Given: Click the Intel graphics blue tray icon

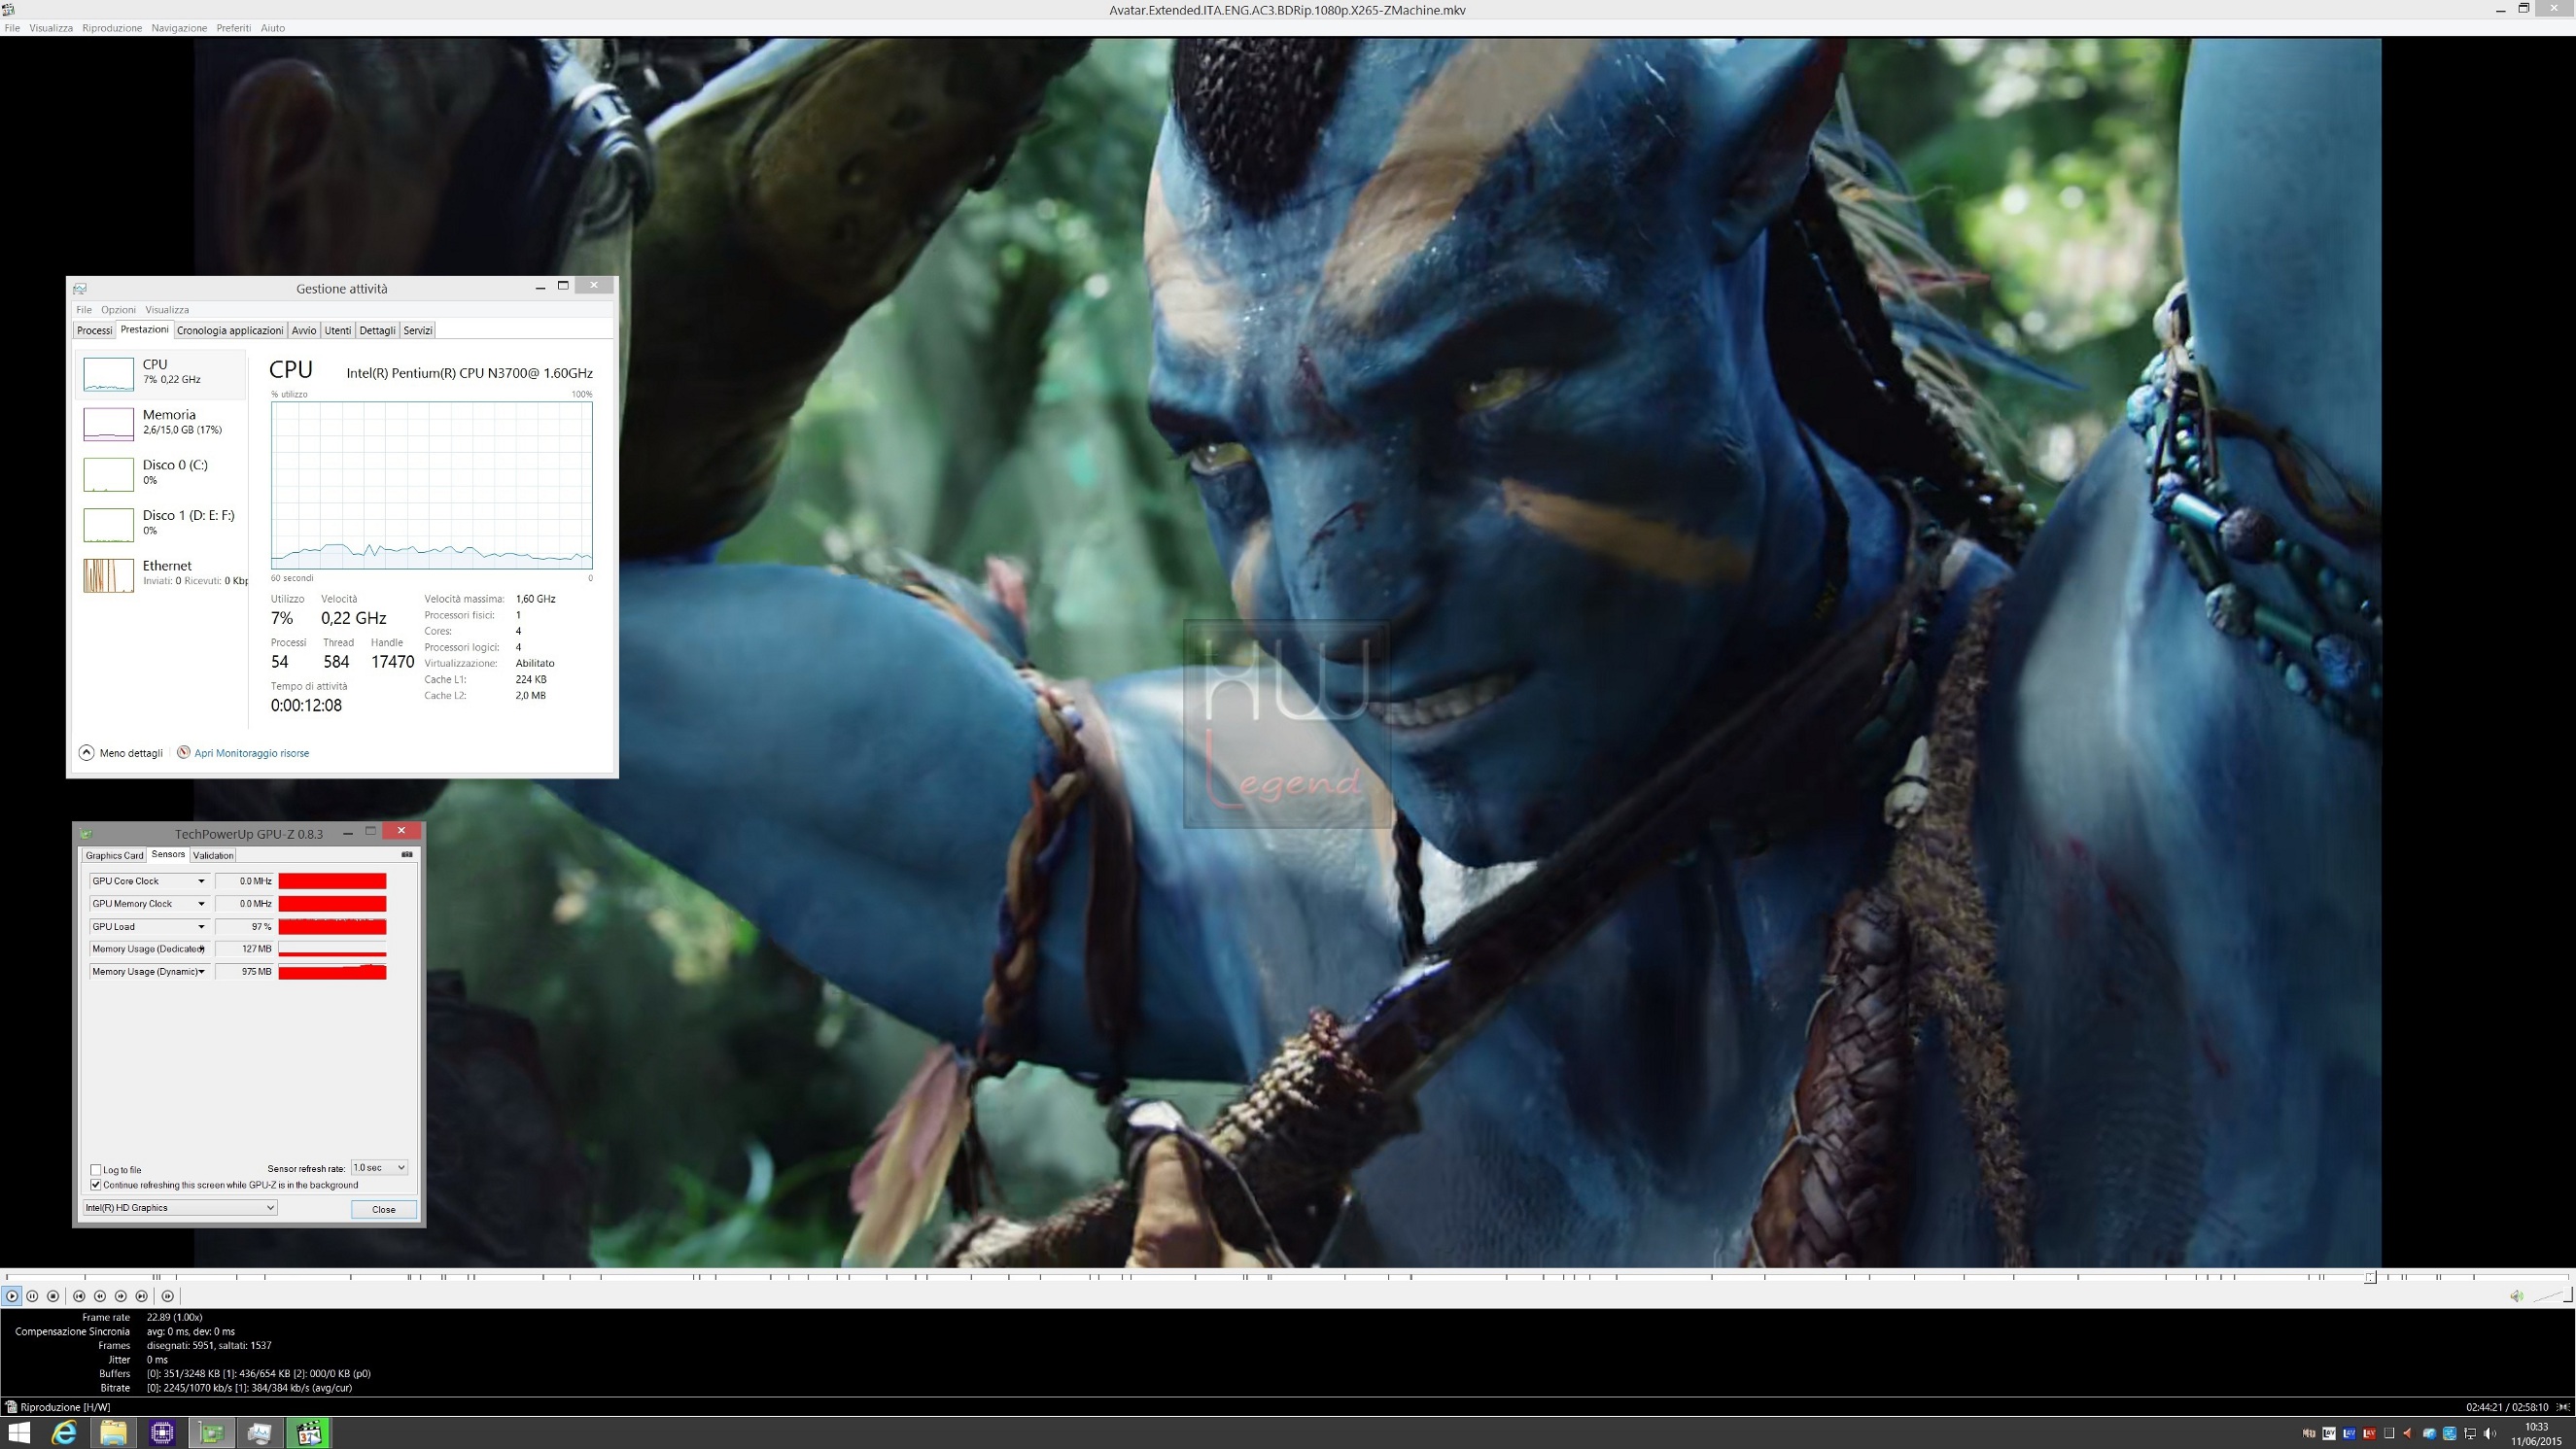Looking at the screenshot, I should tap(2450, 1434).
